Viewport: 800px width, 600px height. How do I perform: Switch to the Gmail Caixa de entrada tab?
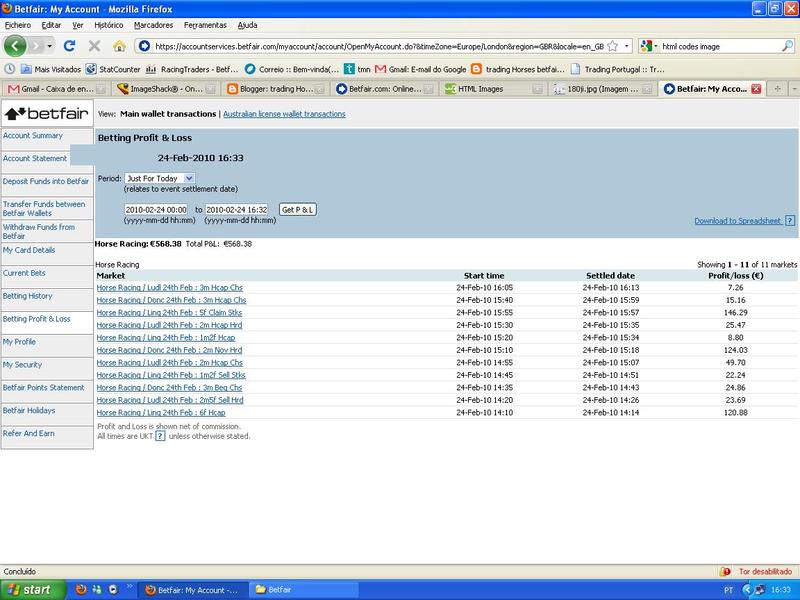pos(56,89)
